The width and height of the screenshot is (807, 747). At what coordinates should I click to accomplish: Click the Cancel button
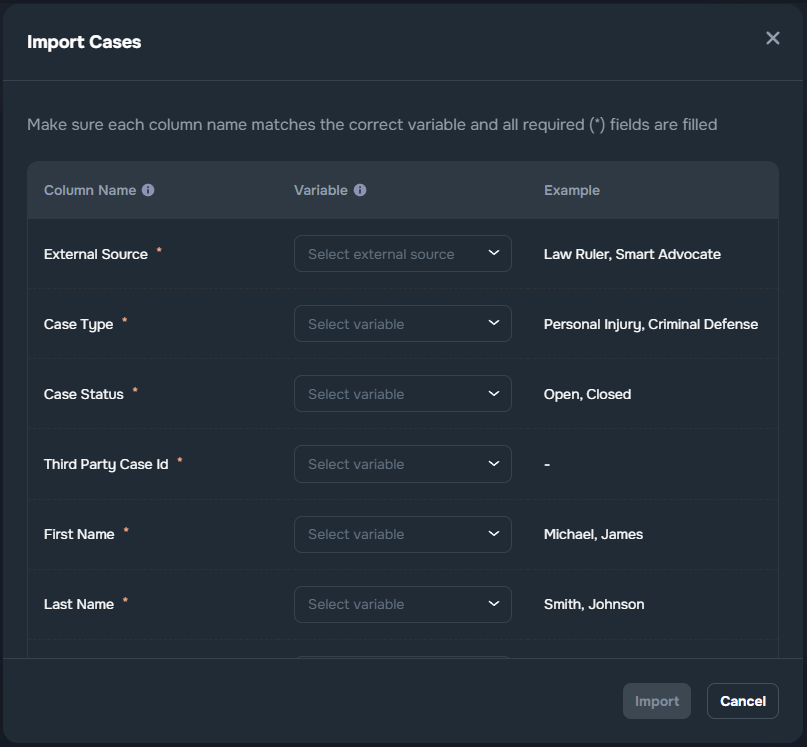[x=742, y=700]
